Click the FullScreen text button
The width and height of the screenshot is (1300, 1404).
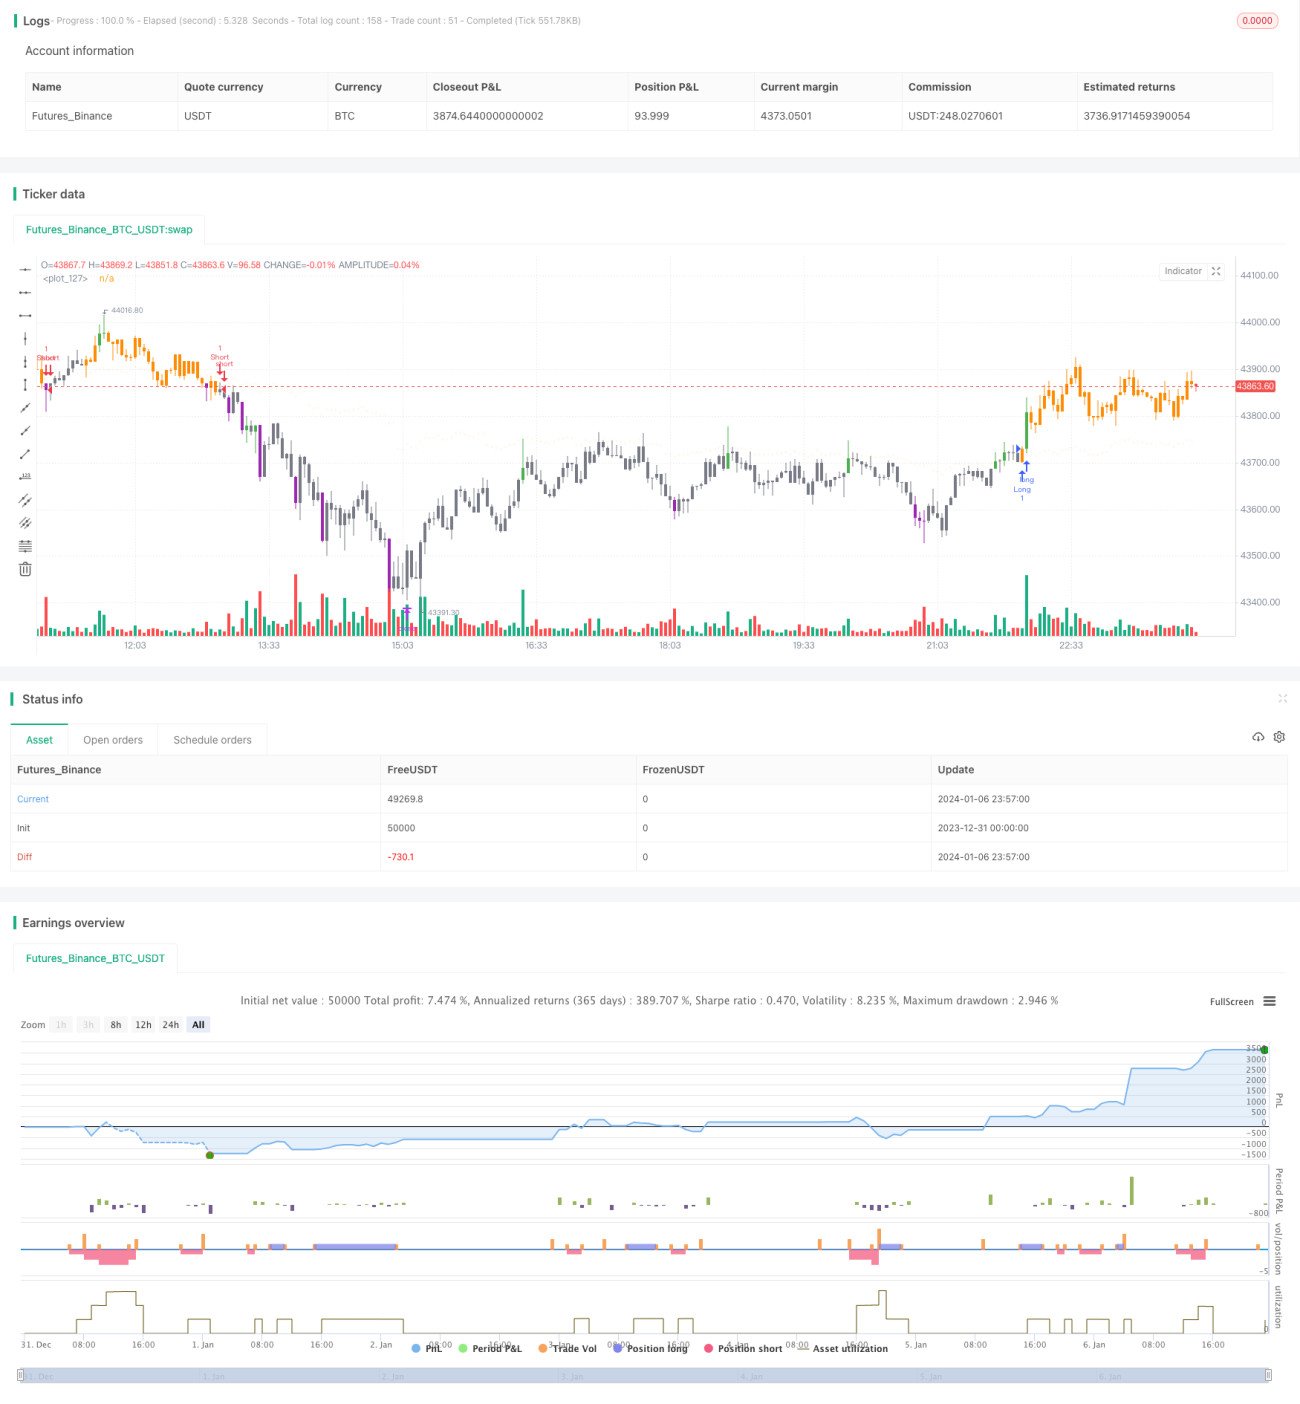pos(1231,1002)
